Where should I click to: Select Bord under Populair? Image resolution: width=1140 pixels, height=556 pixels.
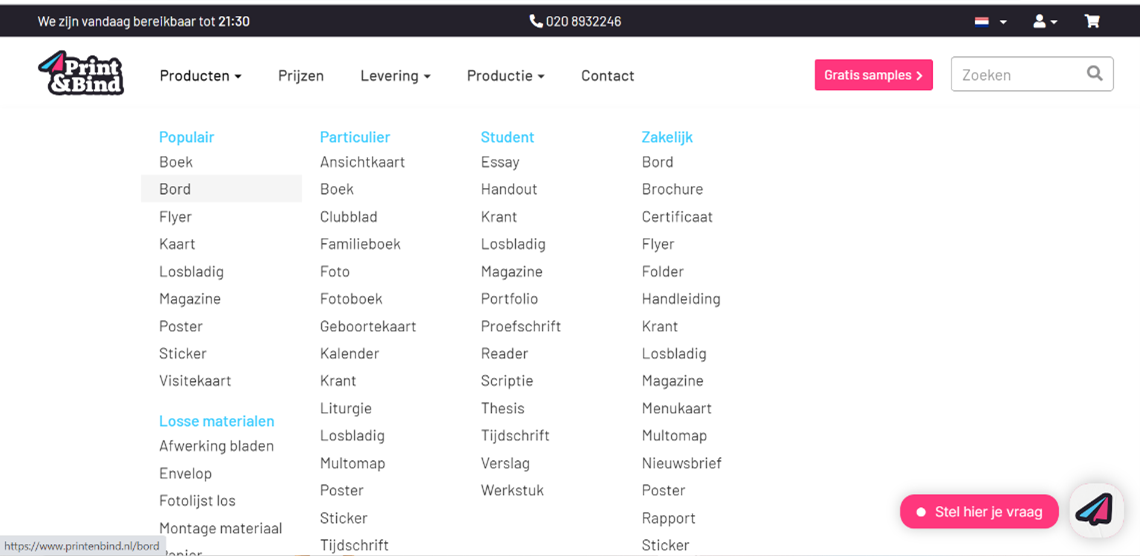pos(175,189)
